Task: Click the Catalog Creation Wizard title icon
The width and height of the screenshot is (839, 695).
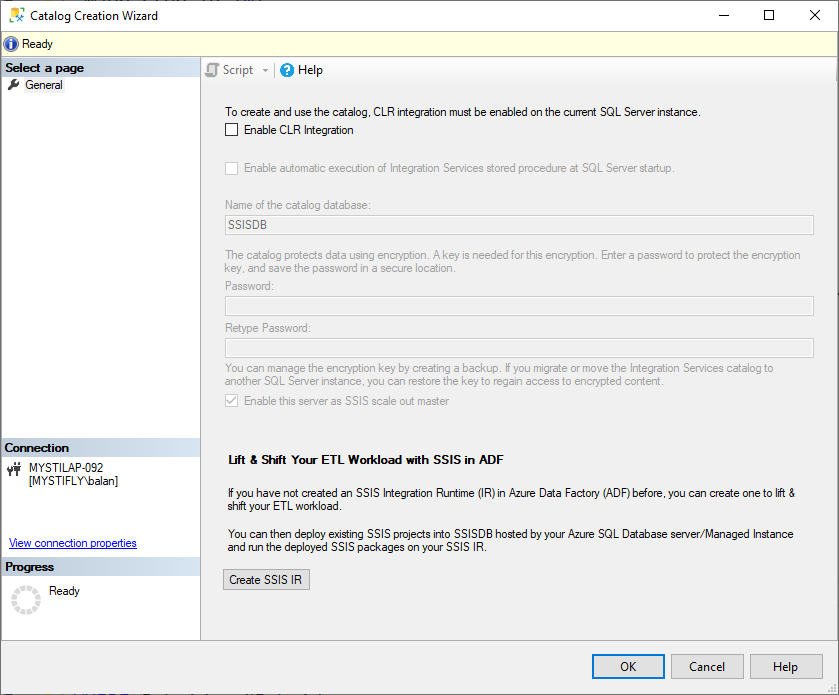Action: click(17, 15)
